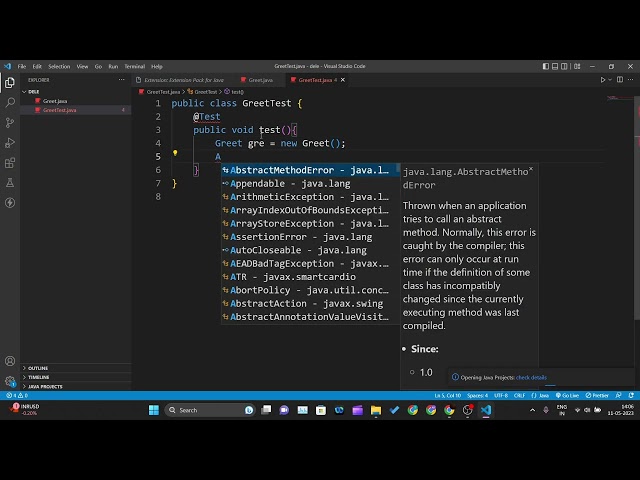Switch to the Extension Pack for Java tab
This screenshot has height=480, width=640.
coord(184,80)
